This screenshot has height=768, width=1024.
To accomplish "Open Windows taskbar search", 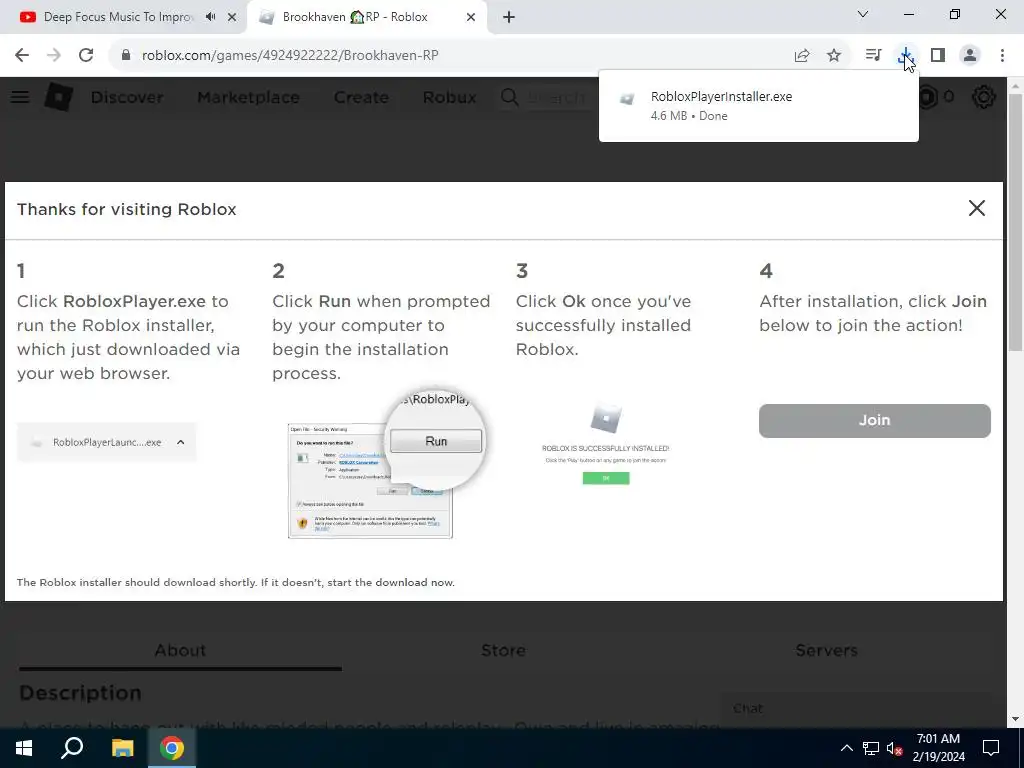I will click(72, 748).
